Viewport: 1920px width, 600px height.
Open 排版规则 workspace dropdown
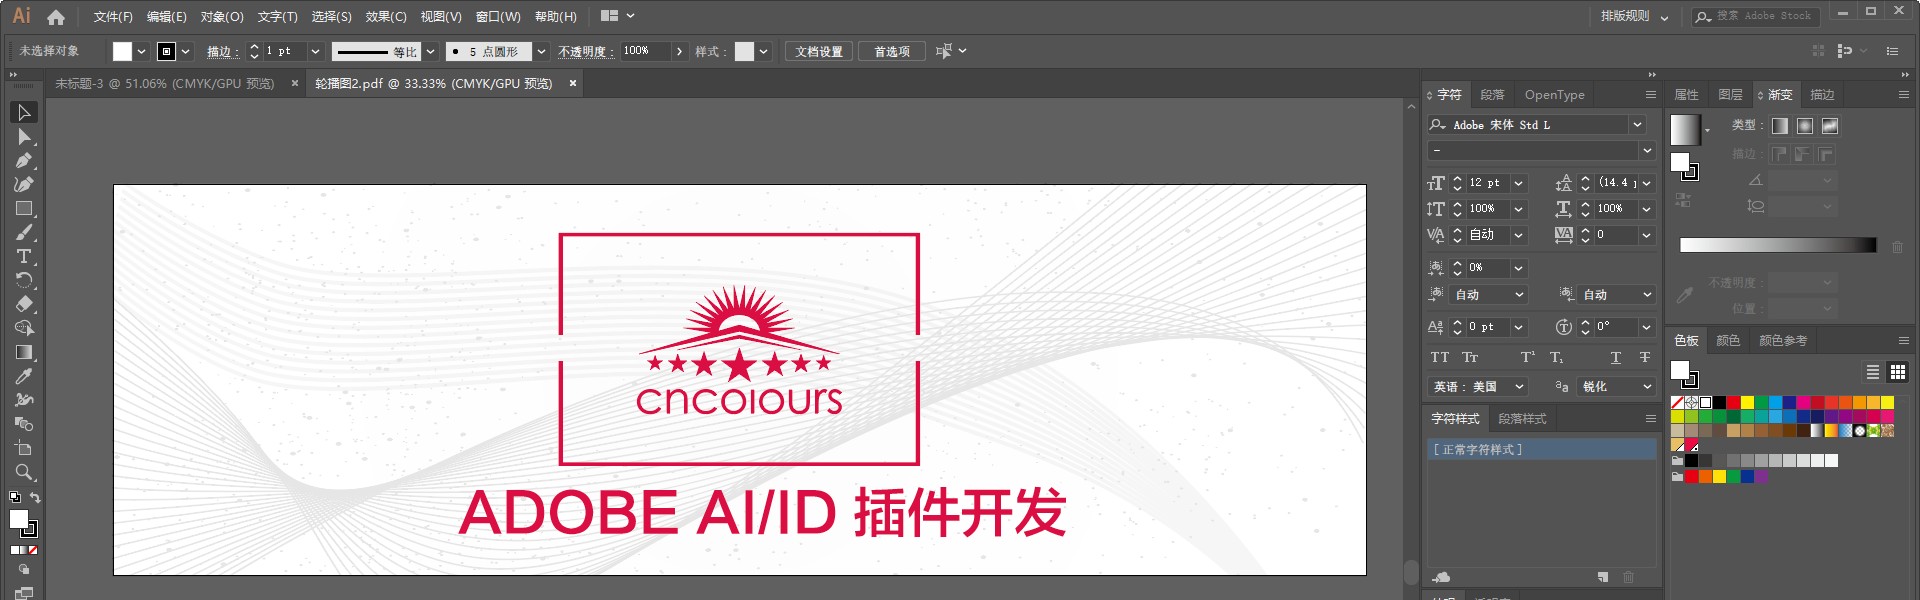(1635, 16)
